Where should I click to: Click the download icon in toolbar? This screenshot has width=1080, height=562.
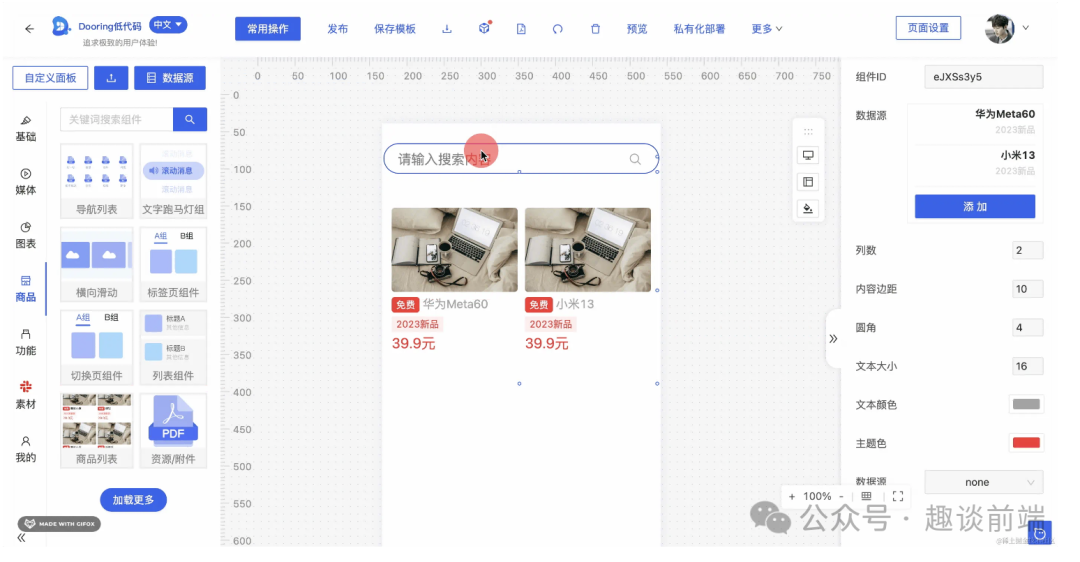(x=446, y=29)
